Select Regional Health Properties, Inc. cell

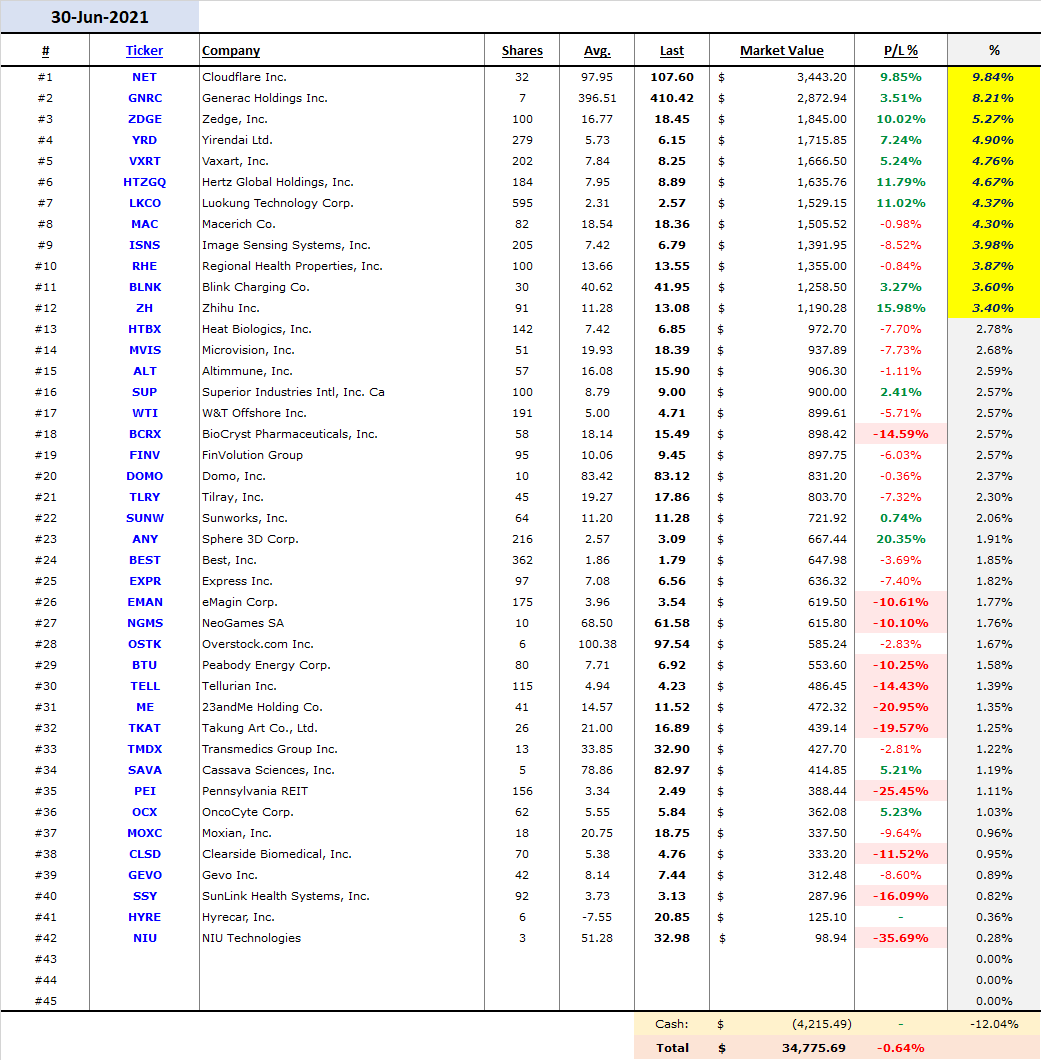342,266
